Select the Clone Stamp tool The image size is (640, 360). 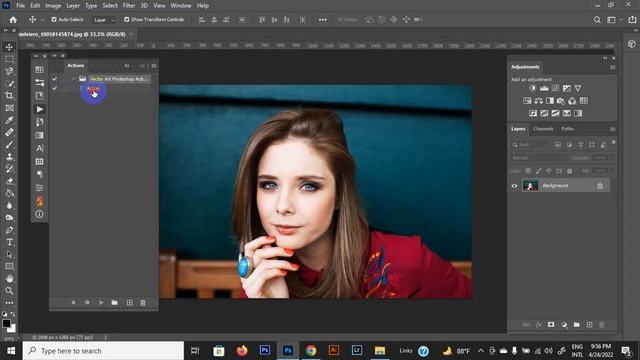click(x=9, y=157)
